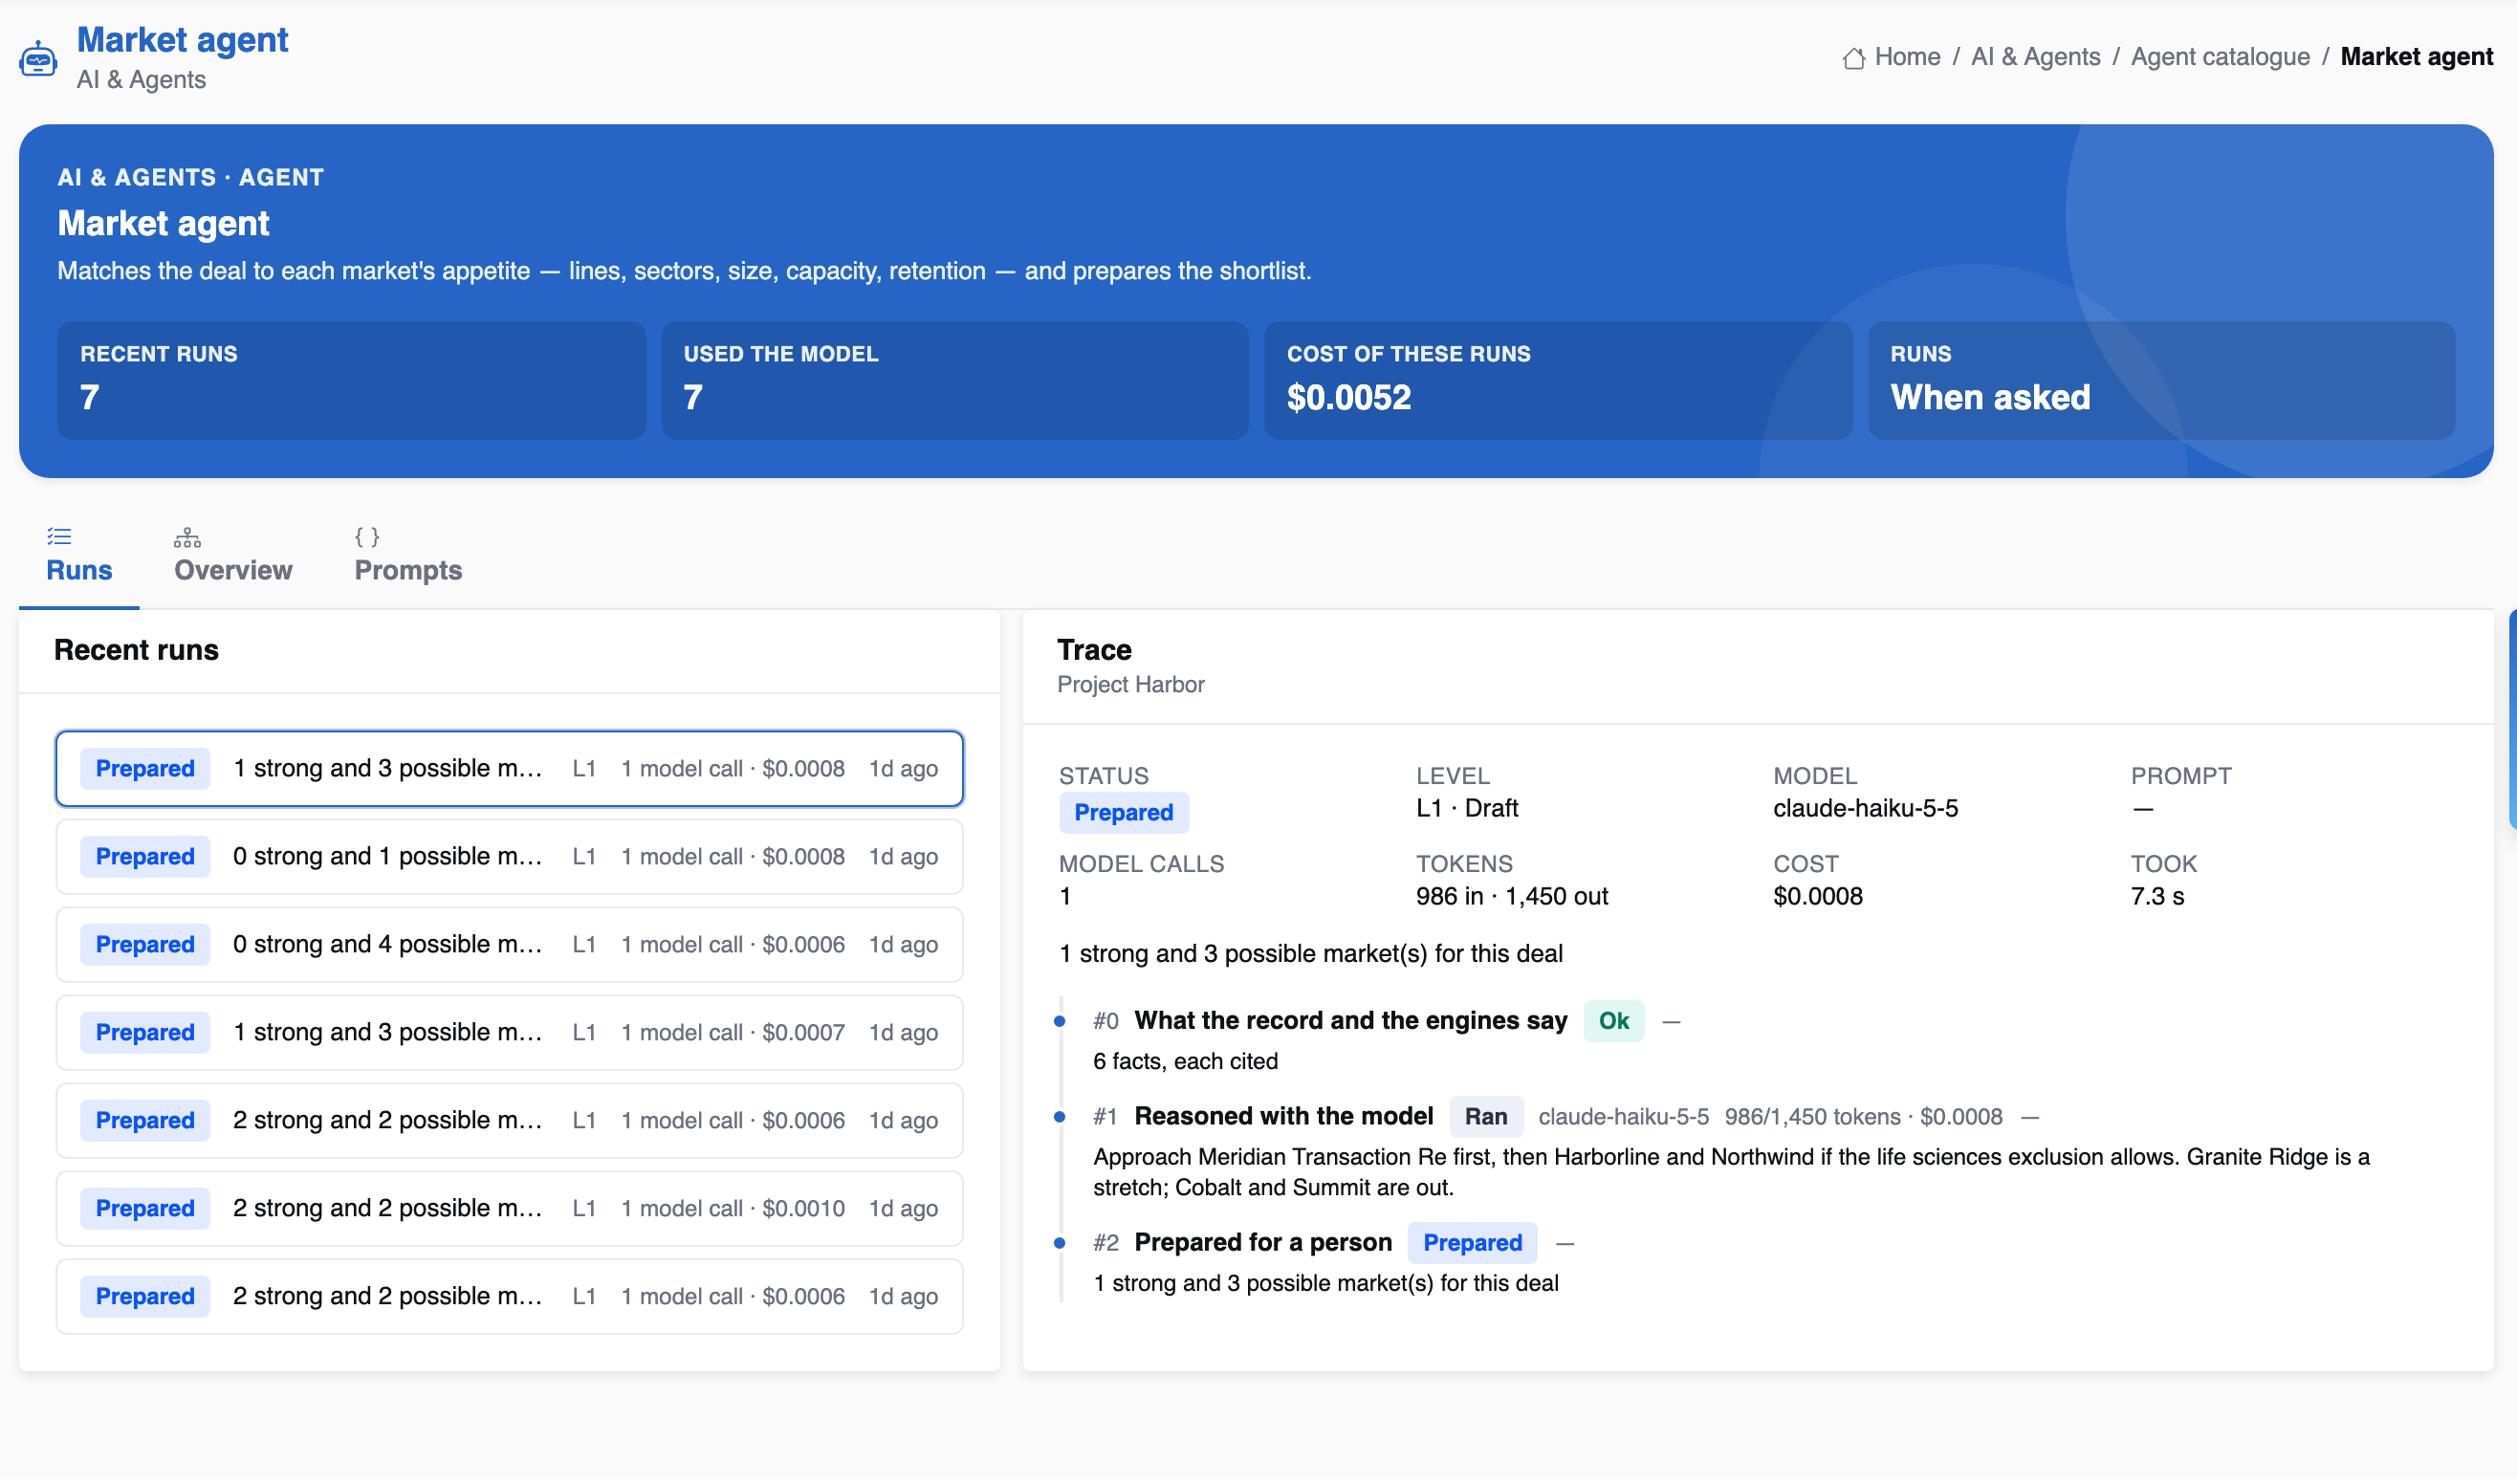
Task: Select the run with 0 strong and 4 possible
Action: coord(509,945)
